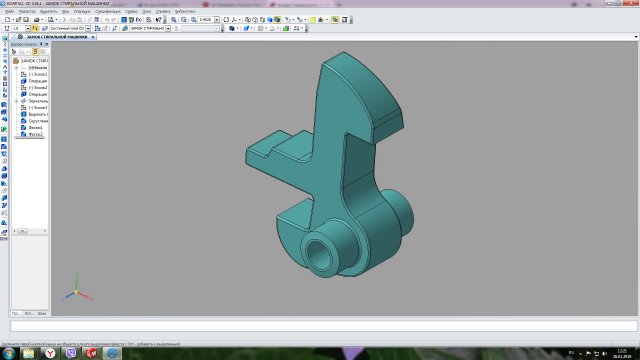Click the Print preview icon
640x360 pixels.
coord(51,20)
